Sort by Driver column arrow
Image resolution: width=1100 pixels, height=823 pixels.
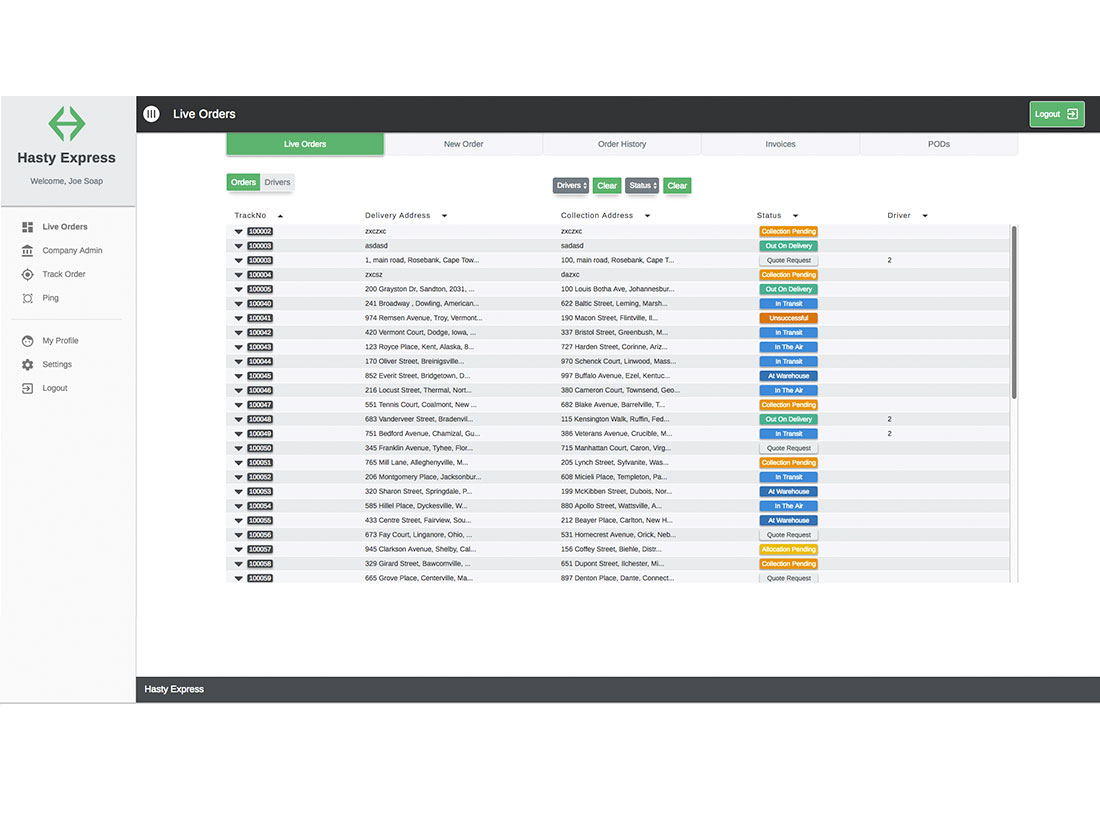coord(925,216)
